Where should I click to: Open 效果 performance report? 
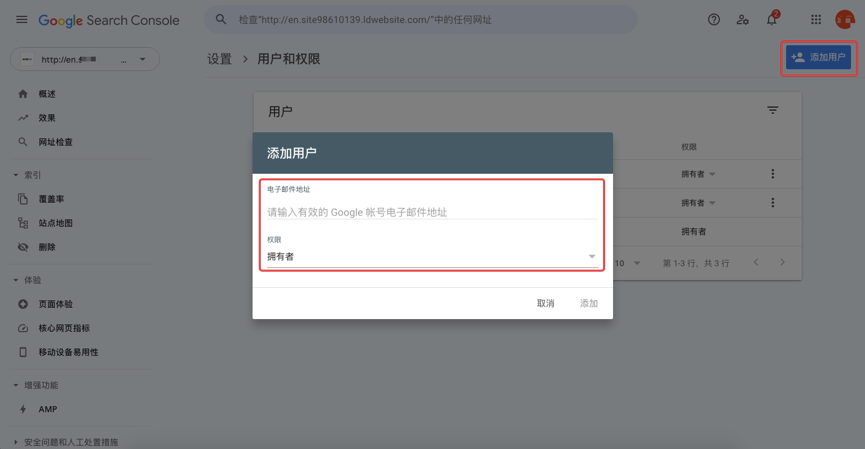click(x=47, y=118)
